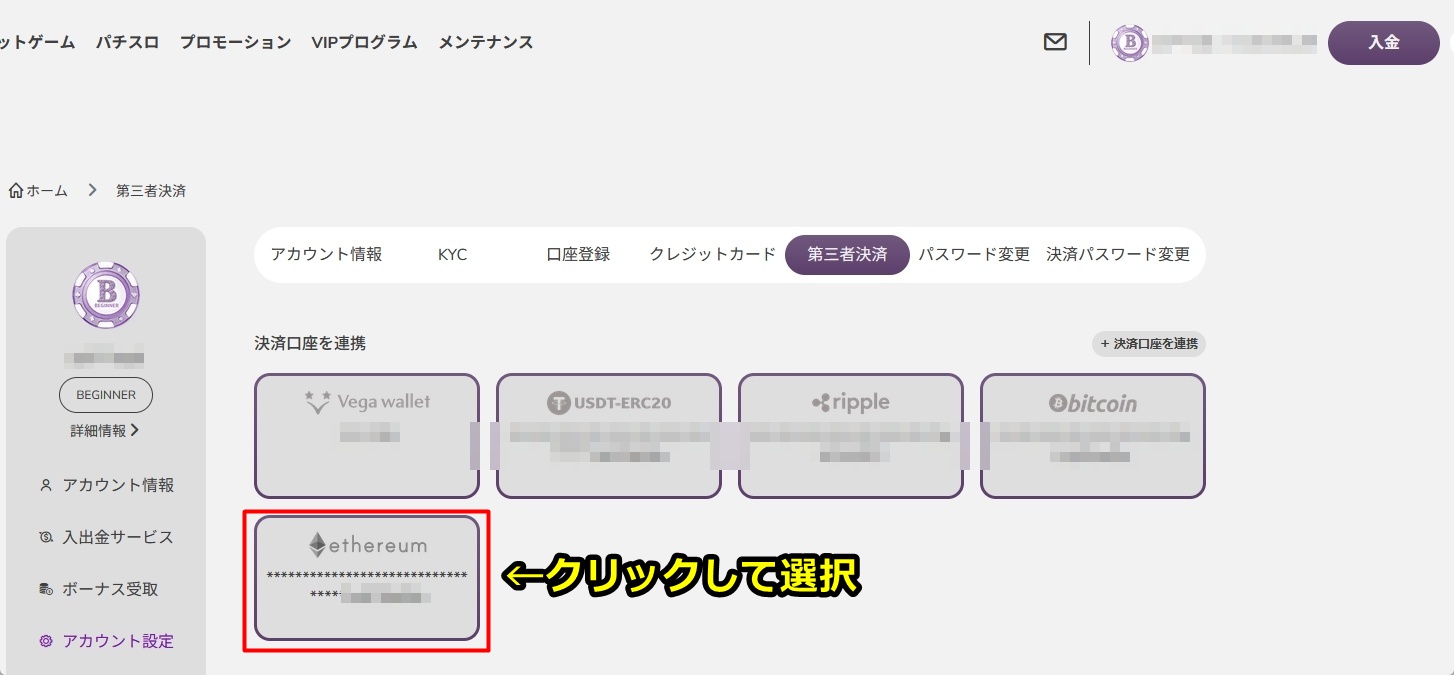Open the VIPプログラム menu
Image resolution: width=1454 pixels, height=675 pixels.
[364, 42]
